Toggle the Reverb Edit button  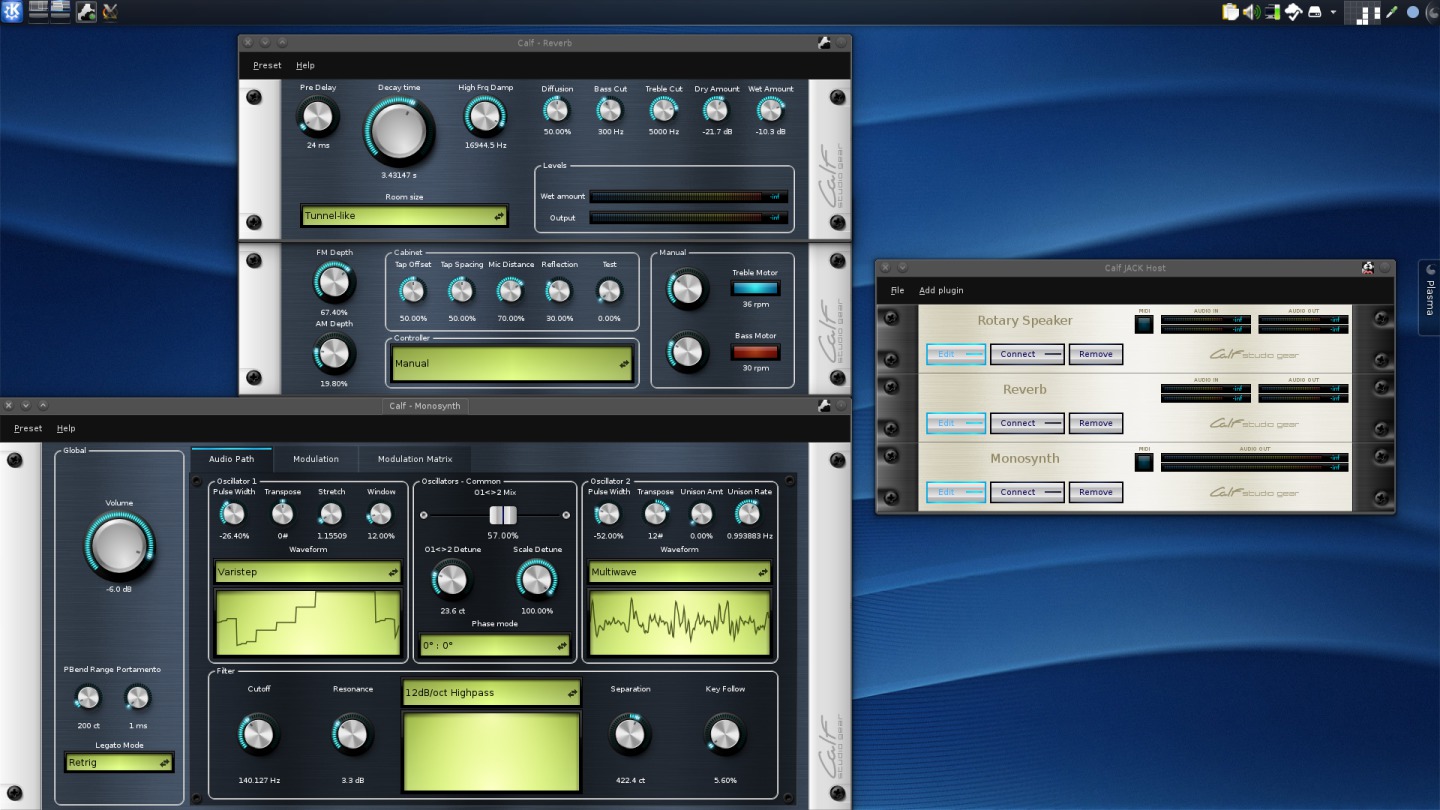click(x=955, y=423)
